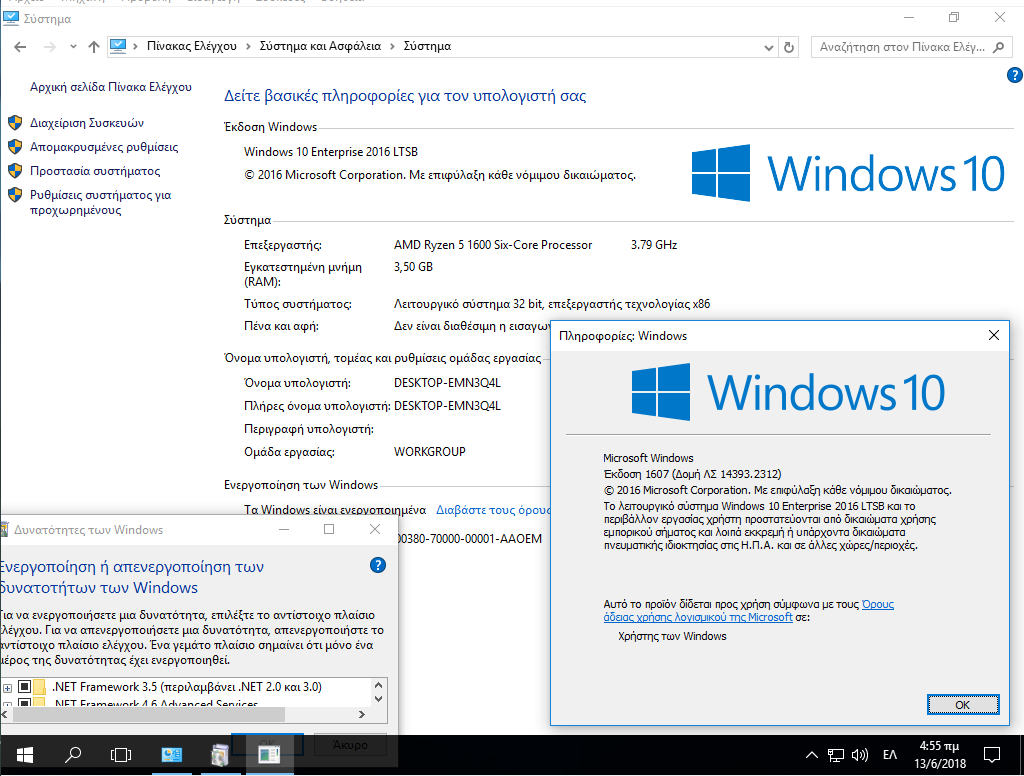Minimize the Δυνατότητες των Windows window
The image size is (1024, 776).
284,529
